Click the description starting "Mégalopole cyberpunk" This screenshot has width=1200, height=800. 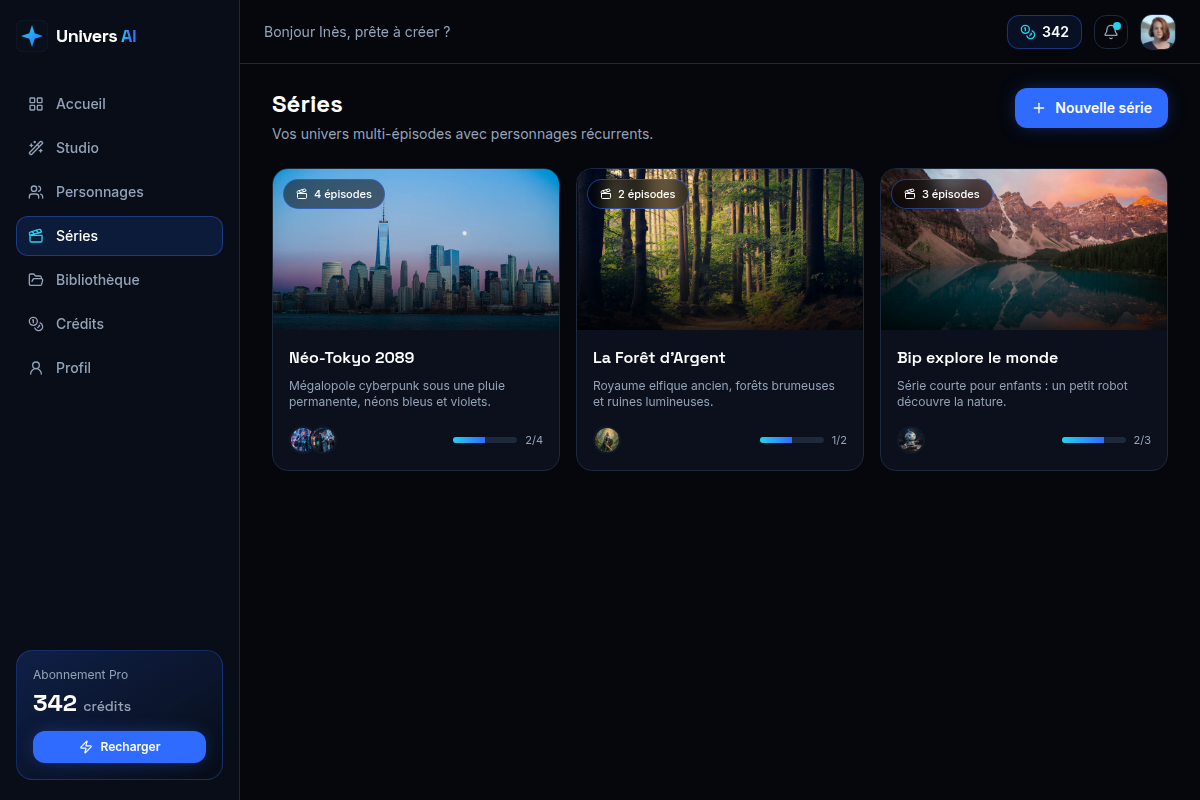tap(397, 394)
